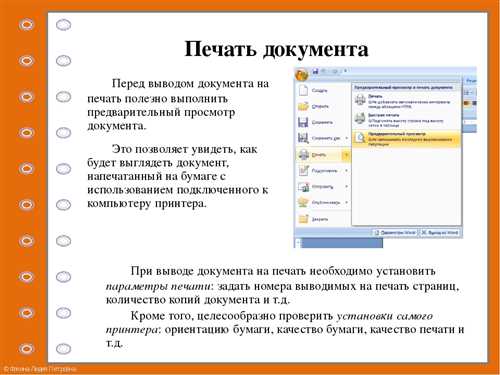The width and height of the screenshot is (500, 375).
Task: Click the Выход из Word button
Action: pyautogui.click(x=440, y=232)
